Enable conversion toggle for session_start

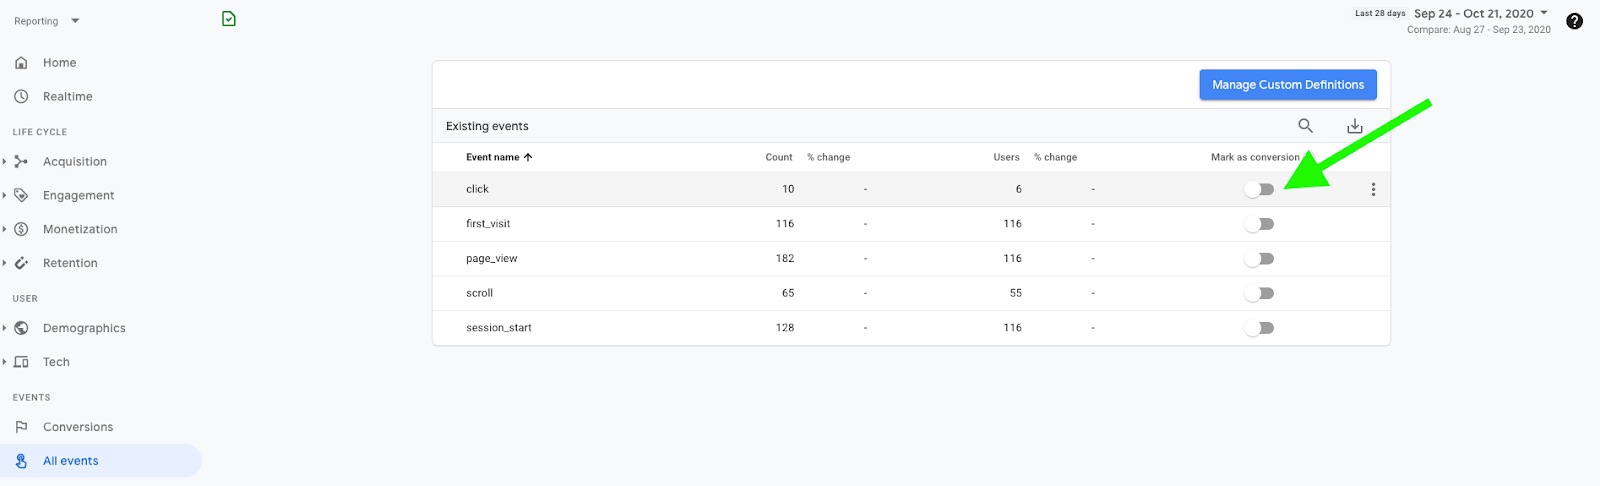[x=1259, y=328]
